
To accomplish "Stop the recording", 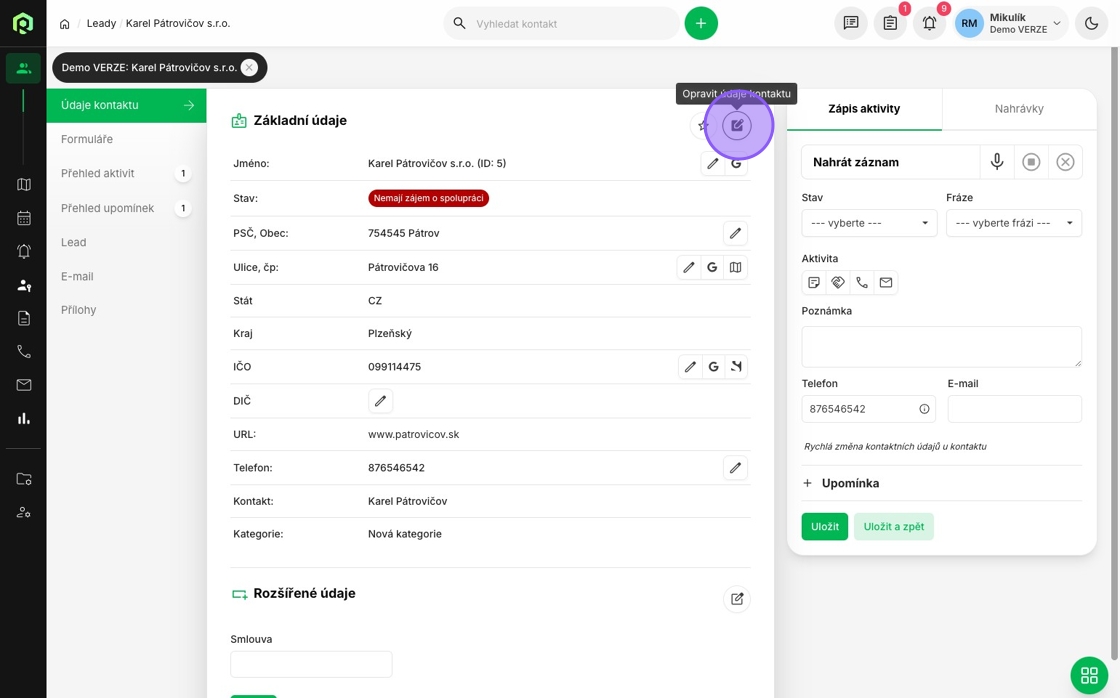I will pos(1031,162).
